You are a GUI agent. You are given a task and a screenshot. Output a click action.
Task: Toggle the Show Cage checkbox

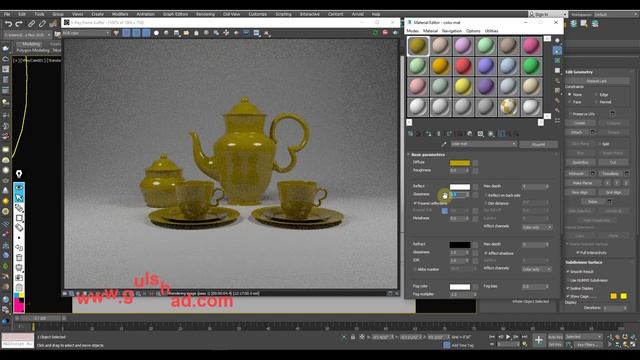pos(568,296)
